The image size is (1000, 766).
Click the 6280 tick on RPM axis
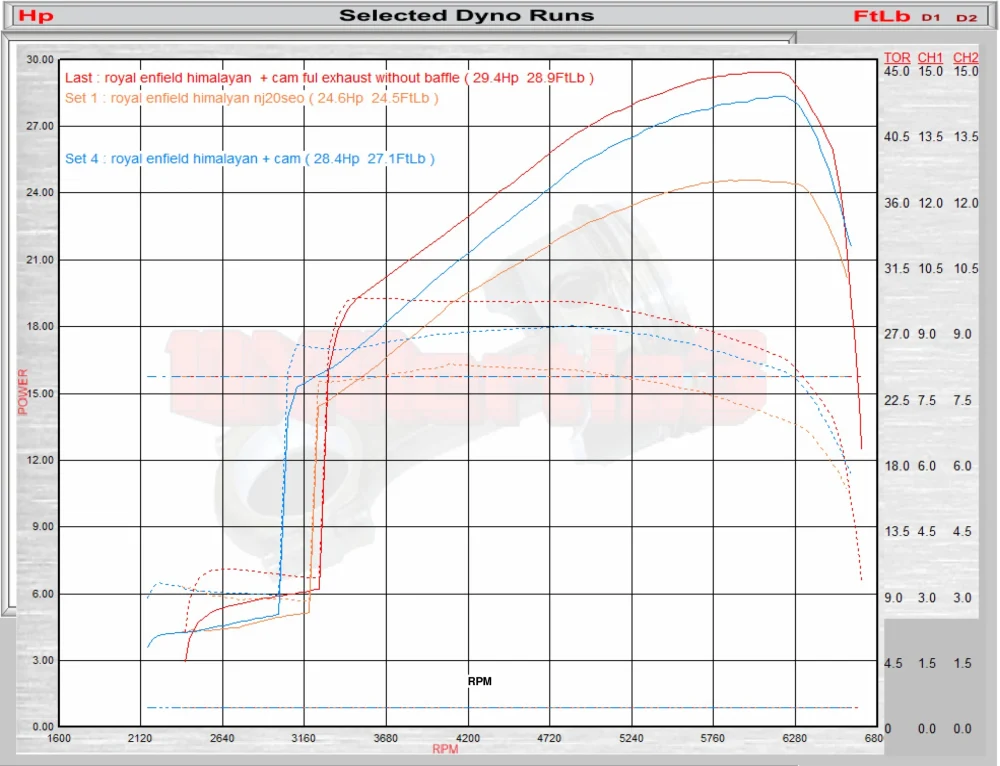(x=794, y=738)
